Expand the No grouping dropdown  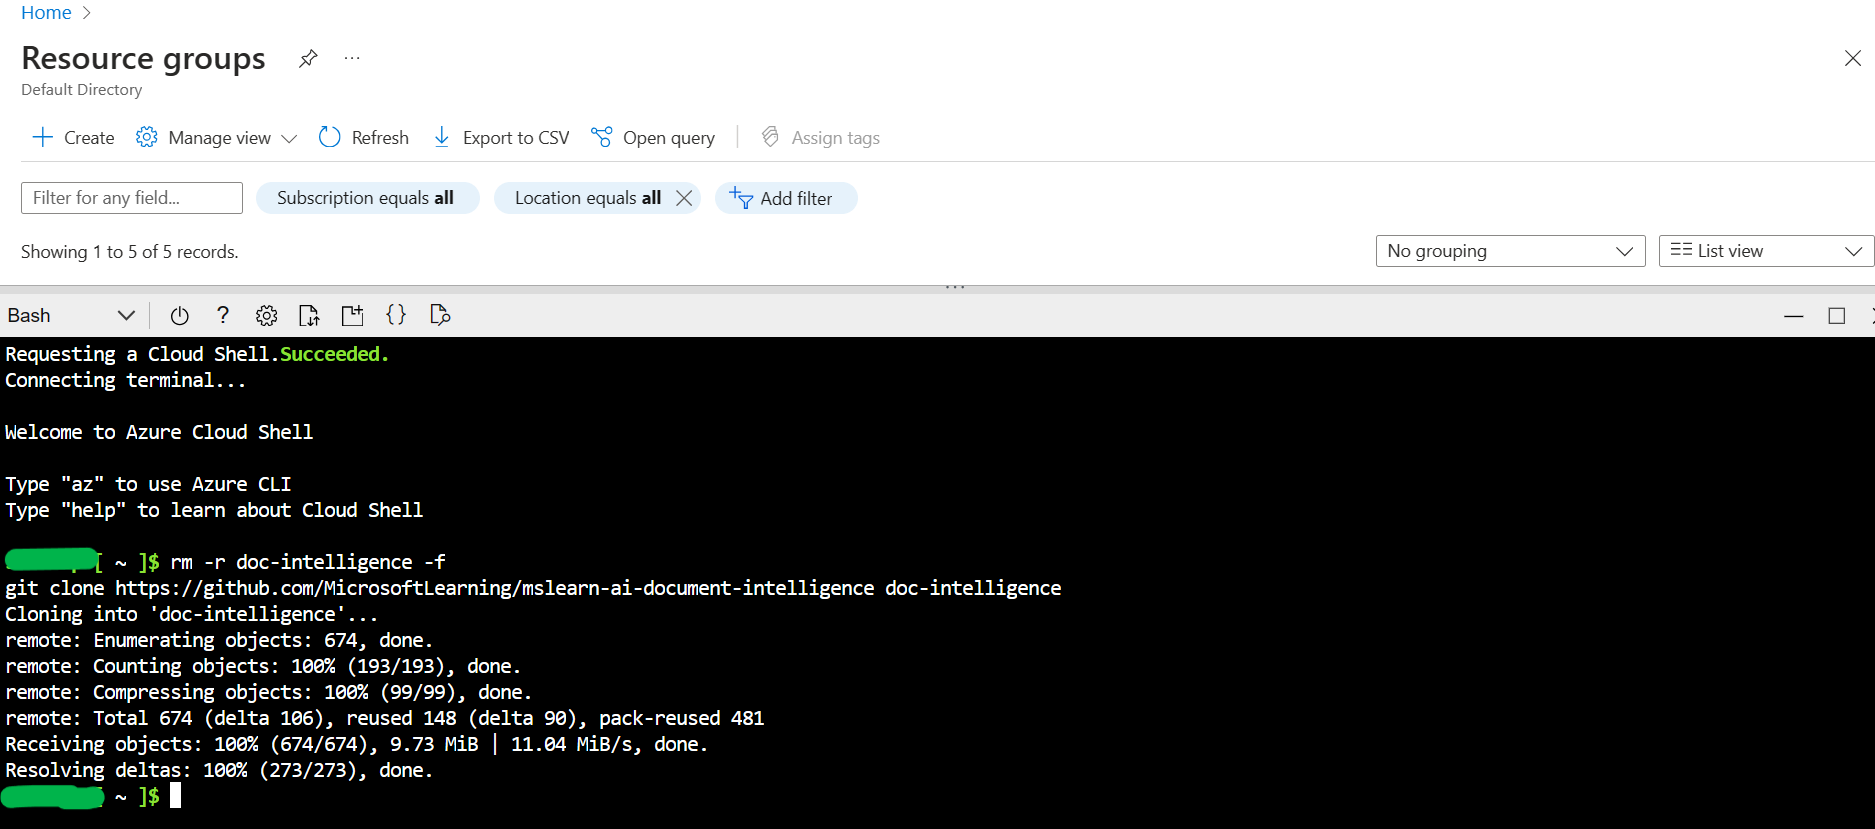[1510, 251]
